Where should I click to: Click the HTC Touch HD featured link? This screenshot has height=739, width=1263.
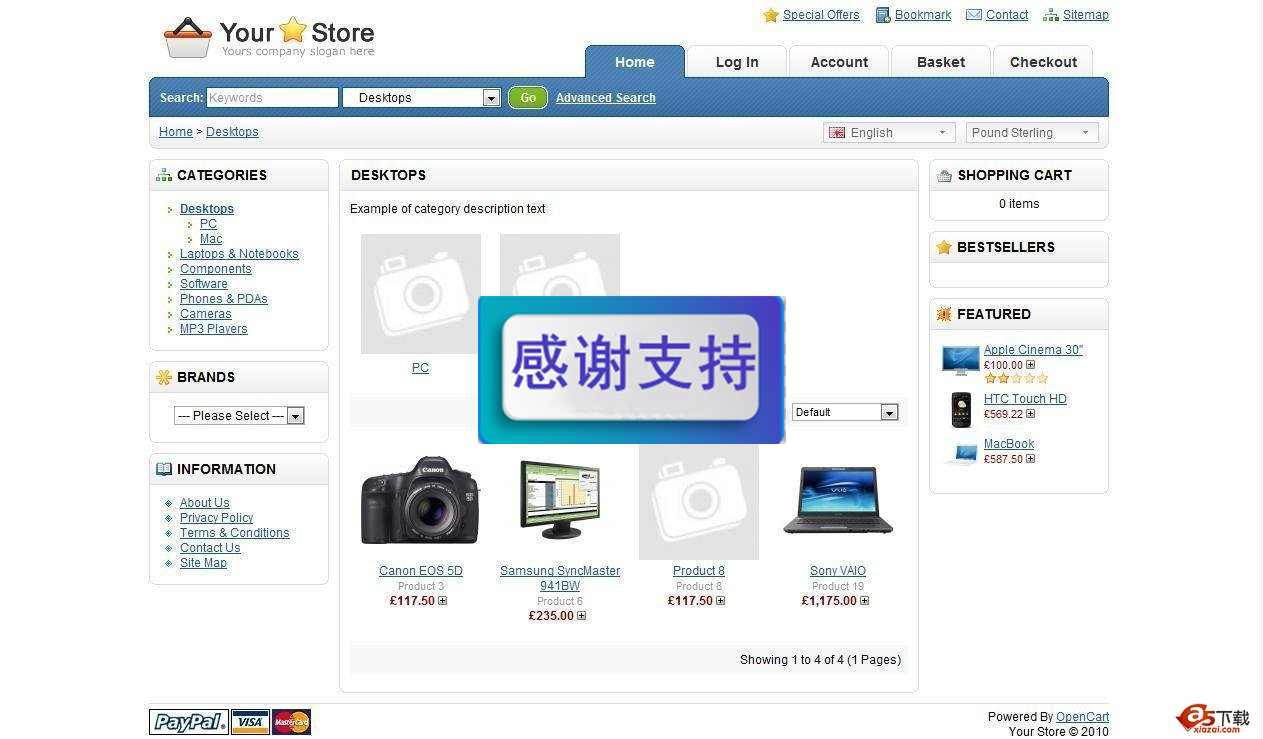point(1025,399)
